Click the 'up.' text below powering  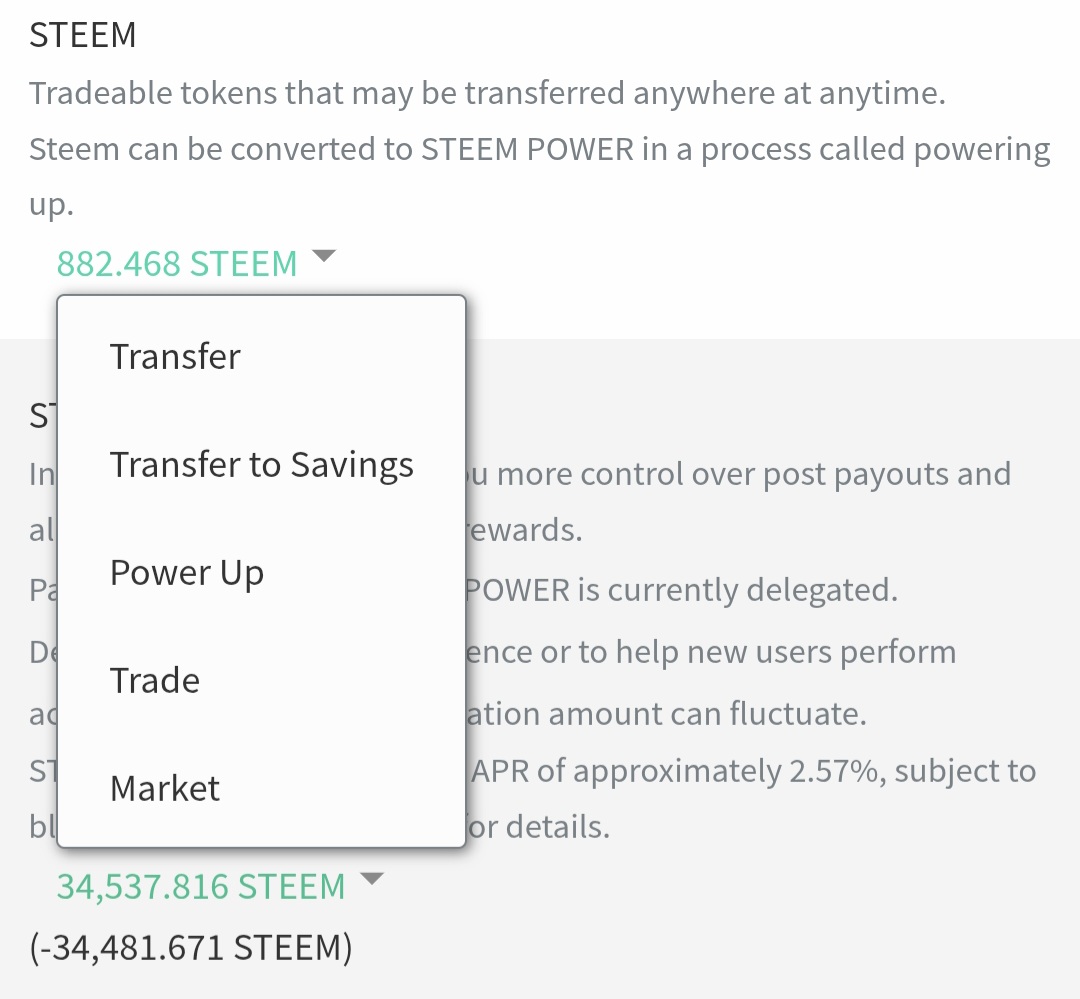[x=51, y=206]
